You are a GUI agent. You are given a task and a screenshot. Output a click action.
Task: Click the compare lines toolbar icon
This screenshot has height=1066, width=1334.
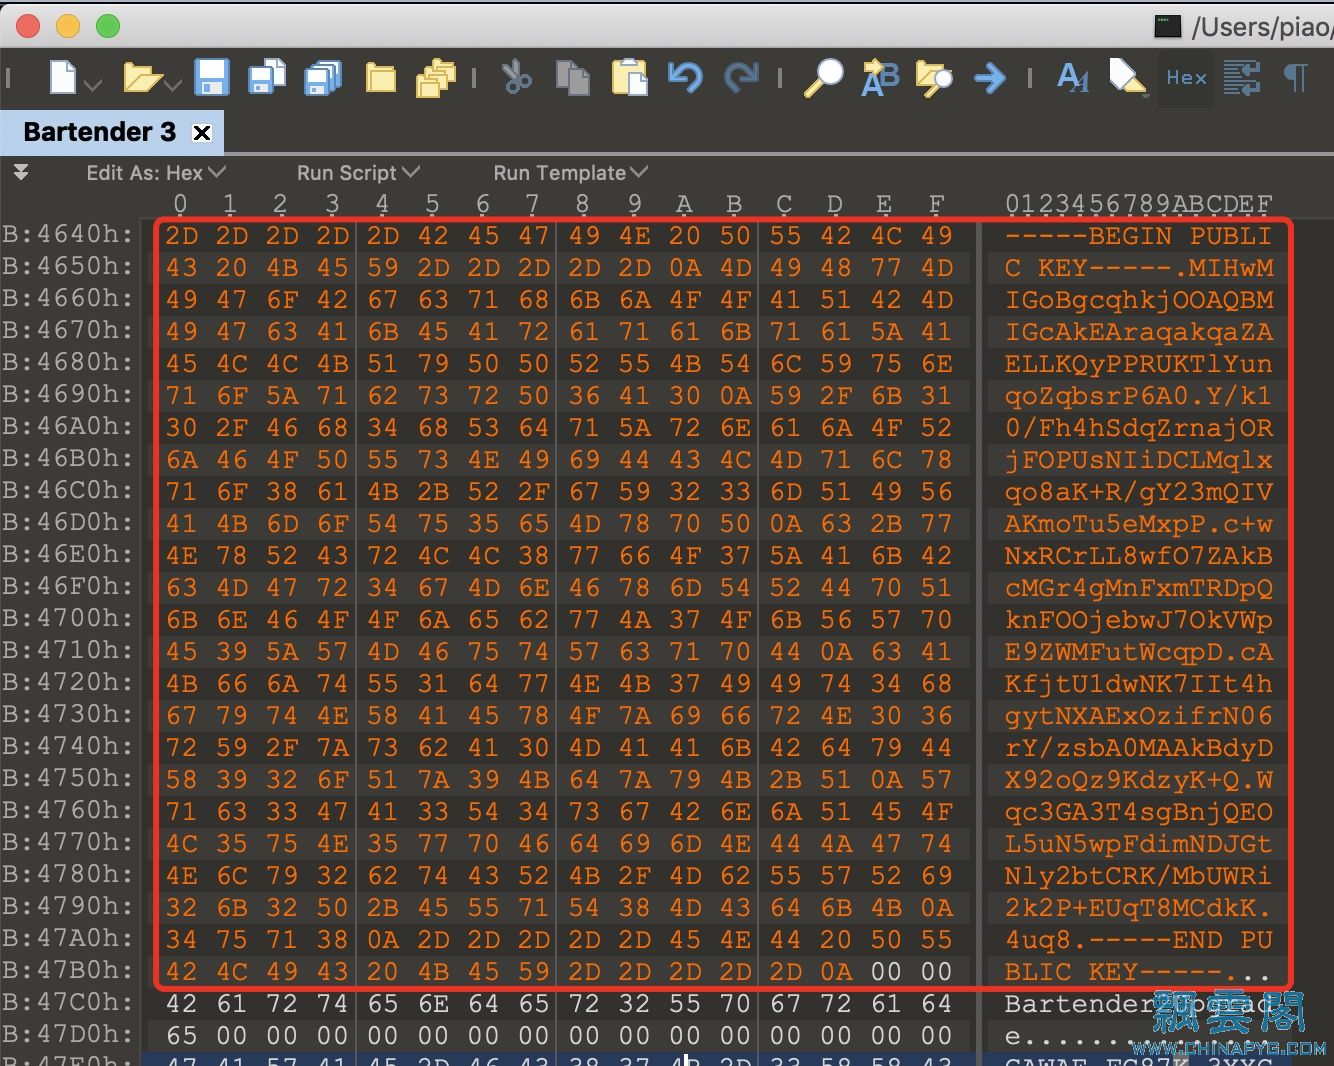[x=1241, y=78]
